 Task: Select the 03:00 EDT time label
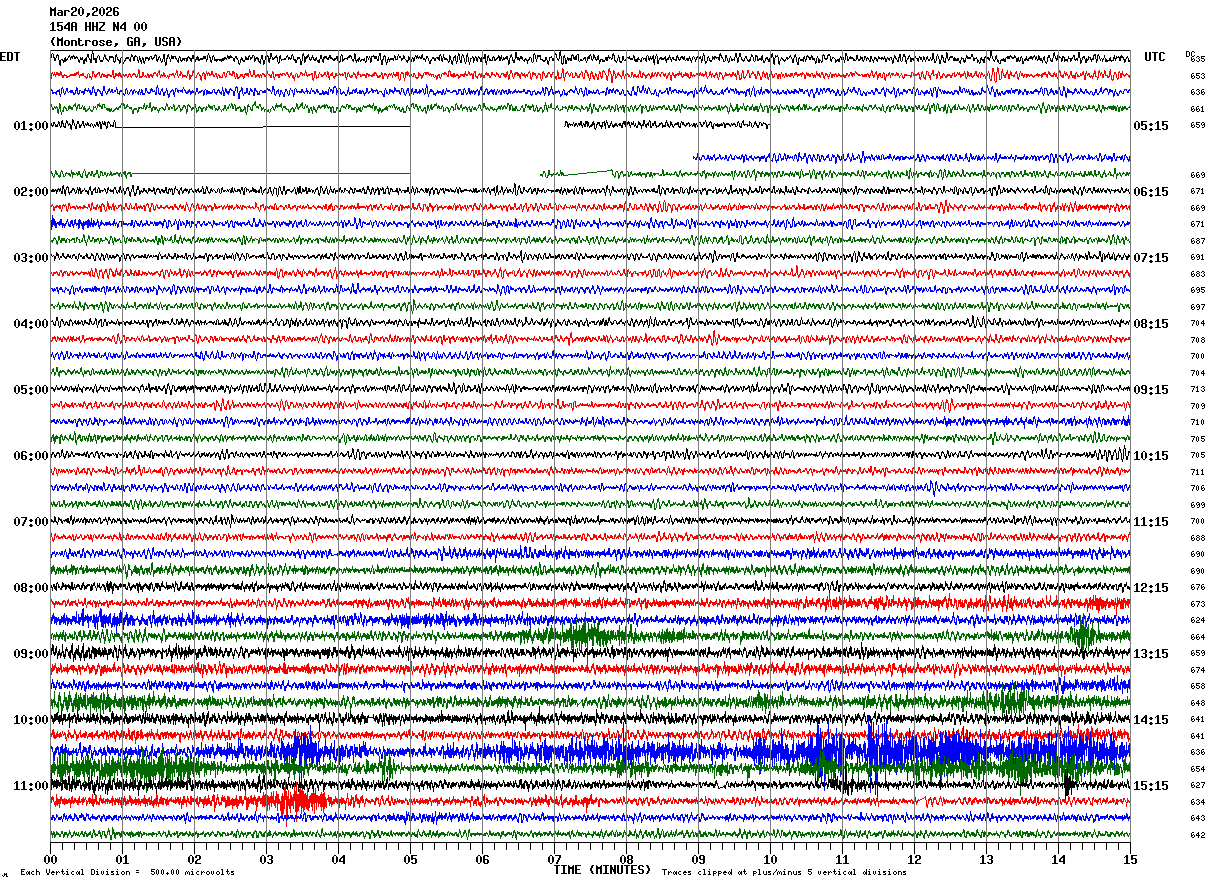pyautogui.click(x=31, y=258)
